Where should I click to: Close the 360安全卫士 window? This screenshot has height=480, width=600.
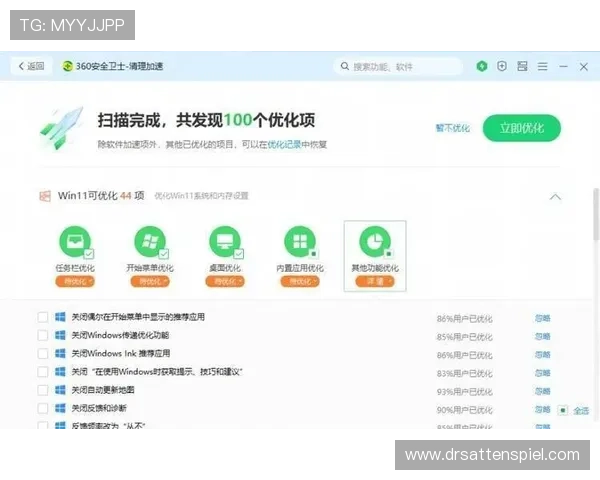click(x=584, y=67)
